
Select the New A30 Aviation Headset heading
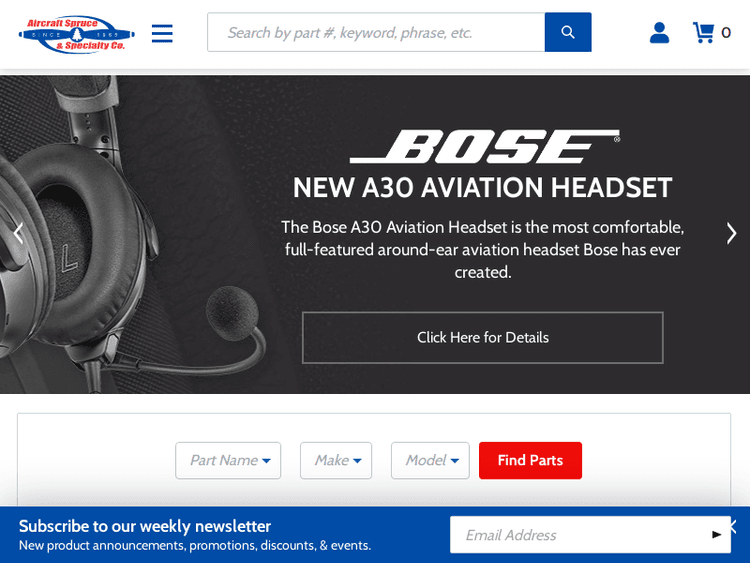tap(482, 188)
